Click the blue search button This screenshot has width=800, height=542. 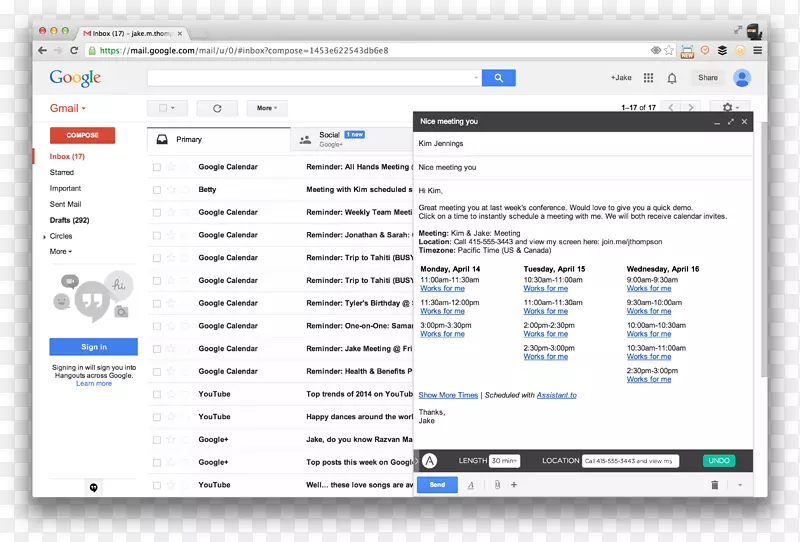tap(498, 78)
